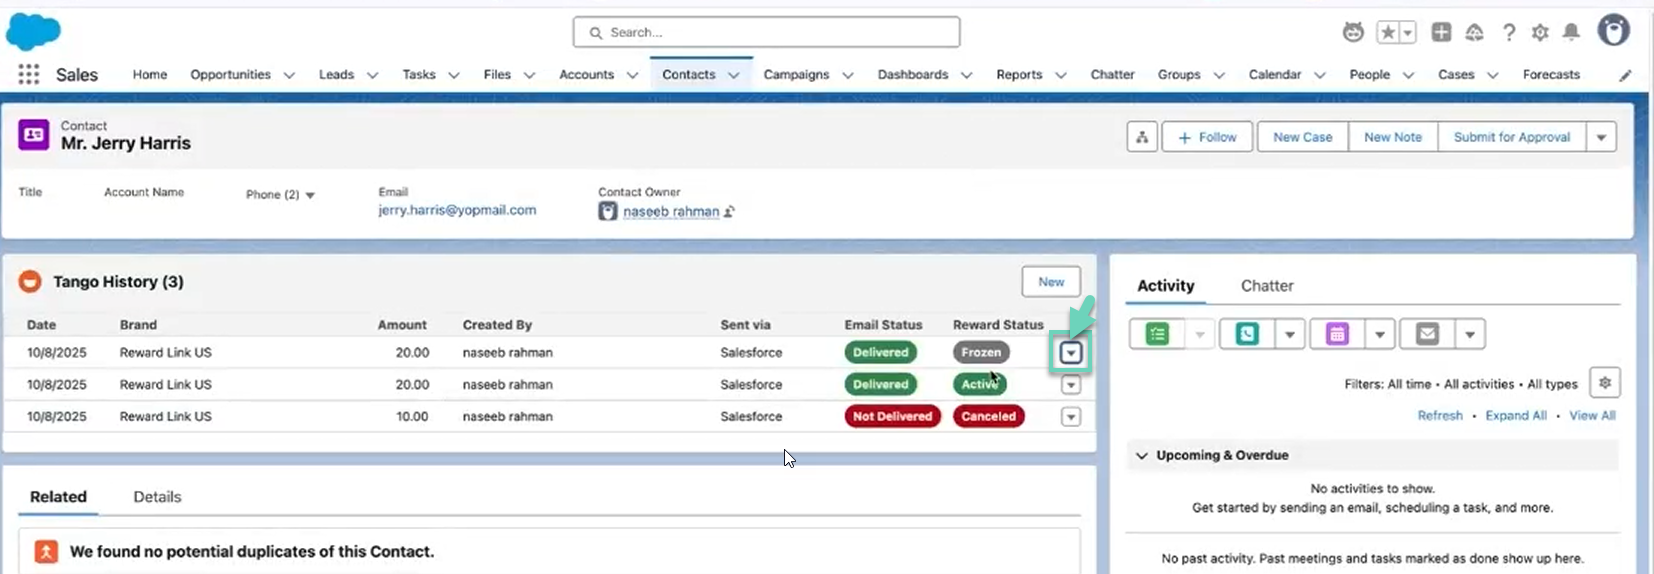Expand the Opportunities nav dropdown

(289, 75)
